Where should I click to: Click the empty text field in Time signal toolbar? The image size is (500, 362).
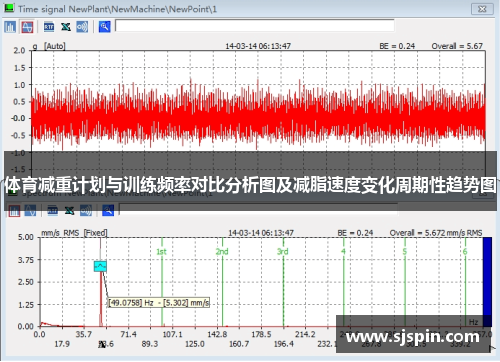click(255, 26)
